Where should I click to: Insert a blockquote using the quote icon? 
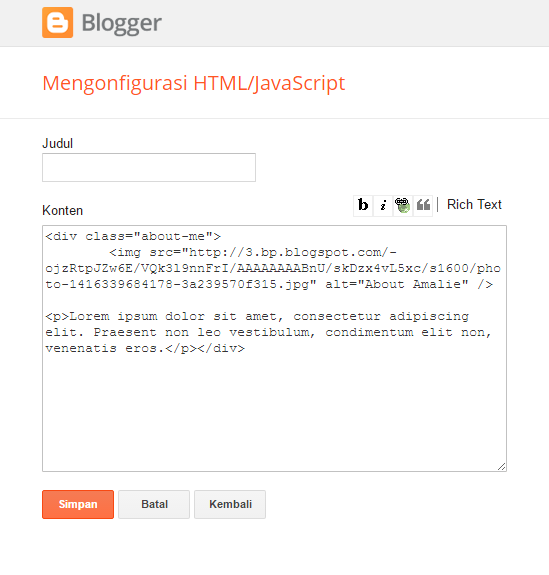[x=423, y=205]
